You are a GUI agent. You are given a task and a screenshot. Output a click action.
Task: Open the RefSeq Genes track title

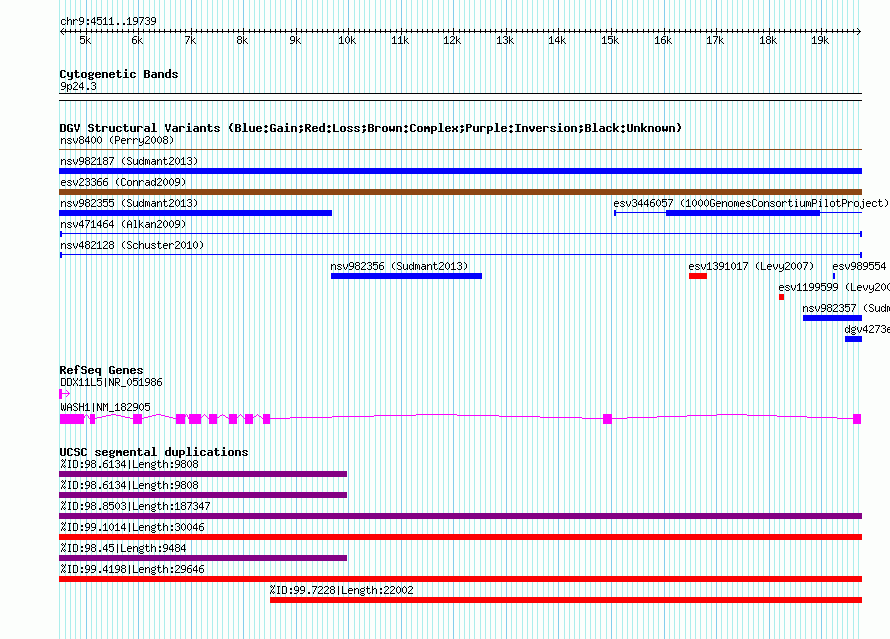coord(101,370)
